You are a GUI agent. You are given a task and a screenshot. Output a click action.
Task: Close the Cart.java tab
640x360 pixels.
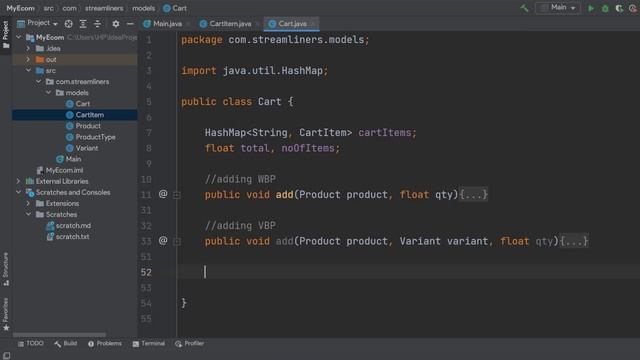pos(313,24)
